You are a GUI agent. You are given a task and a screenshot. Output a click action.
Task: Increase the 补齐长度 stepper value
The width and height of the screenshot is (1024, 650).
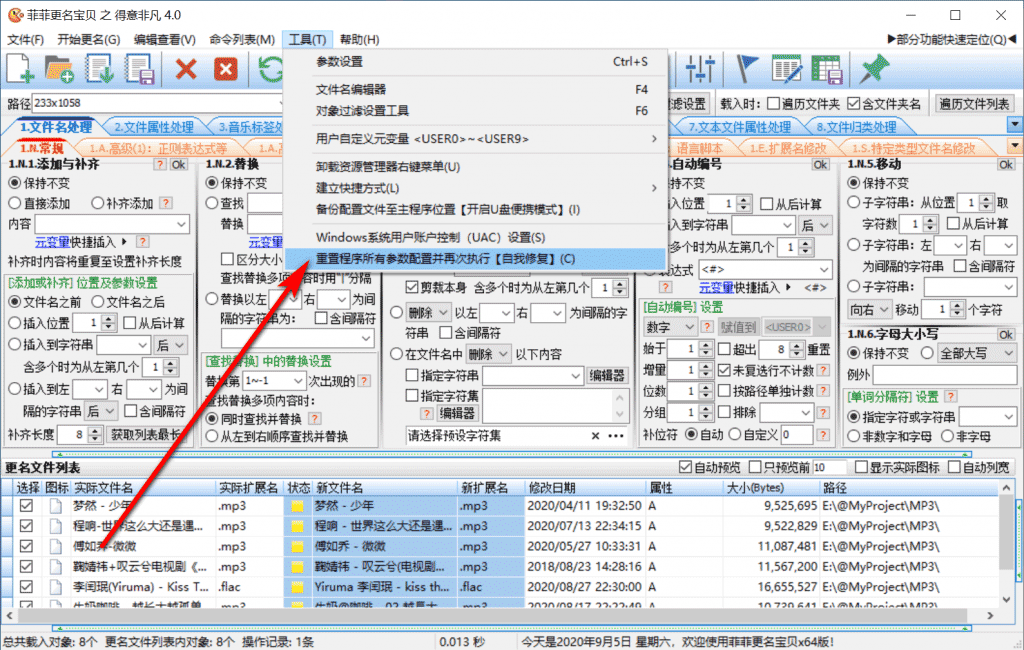[95, 431]
